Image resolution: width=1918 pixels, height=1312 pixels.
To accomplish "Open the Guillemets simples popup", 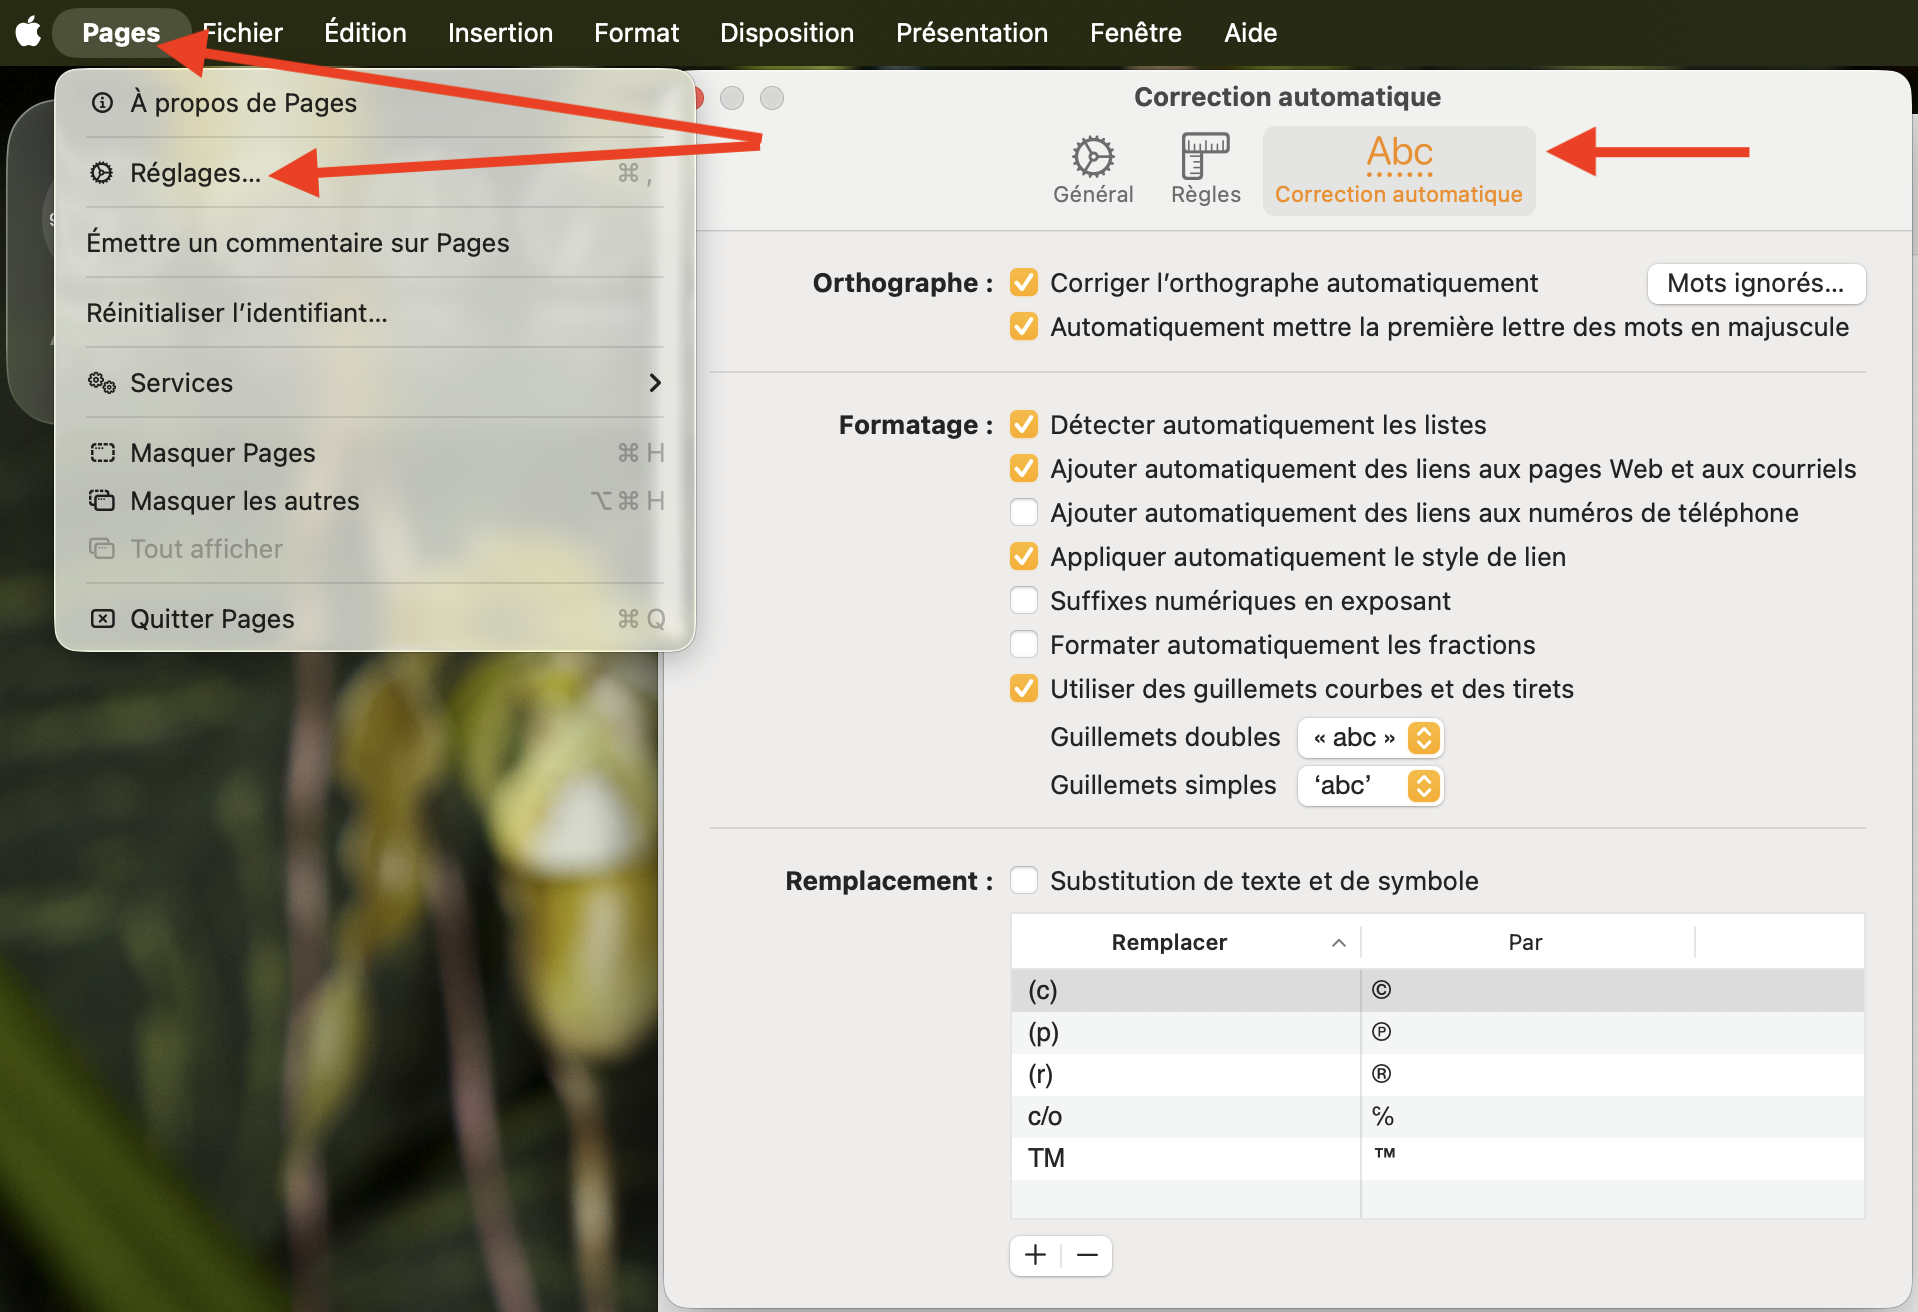I will 1370,786.
